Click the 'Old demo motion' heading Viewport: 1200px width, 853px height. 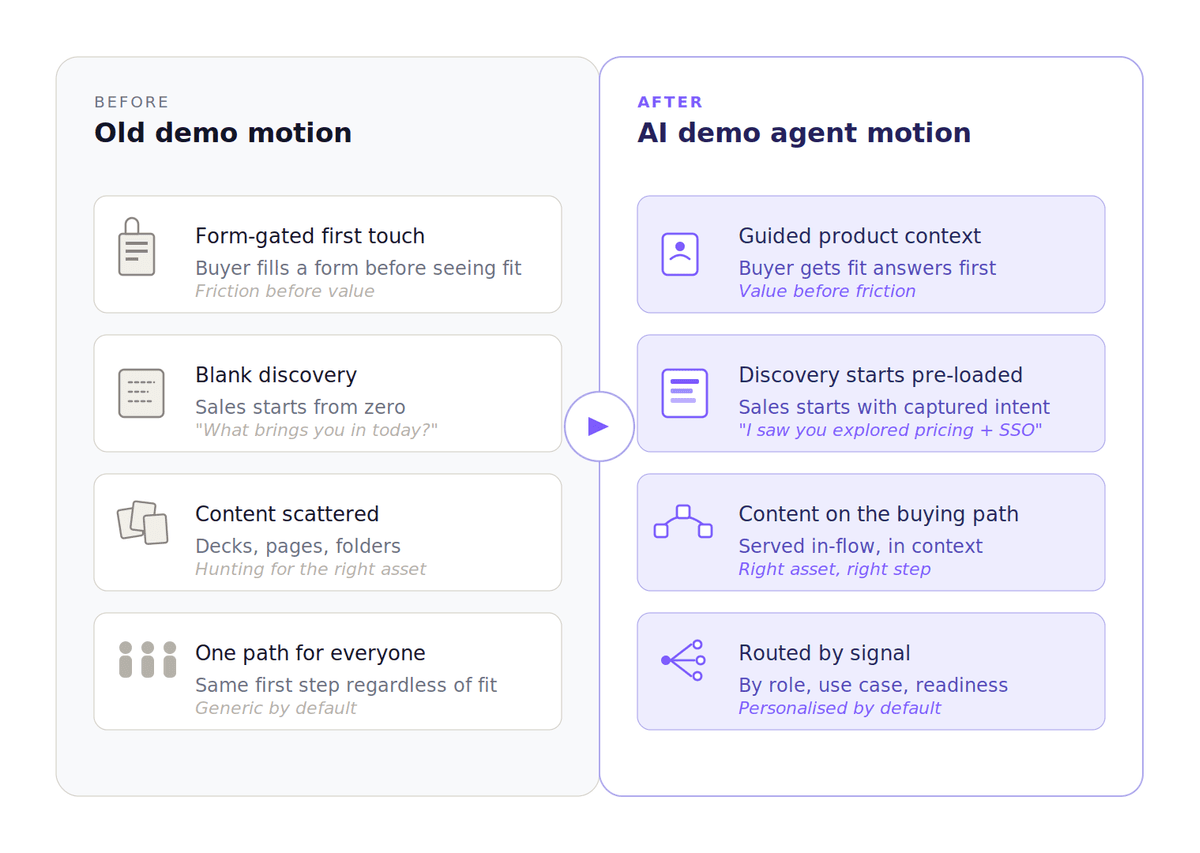[223, 133]
